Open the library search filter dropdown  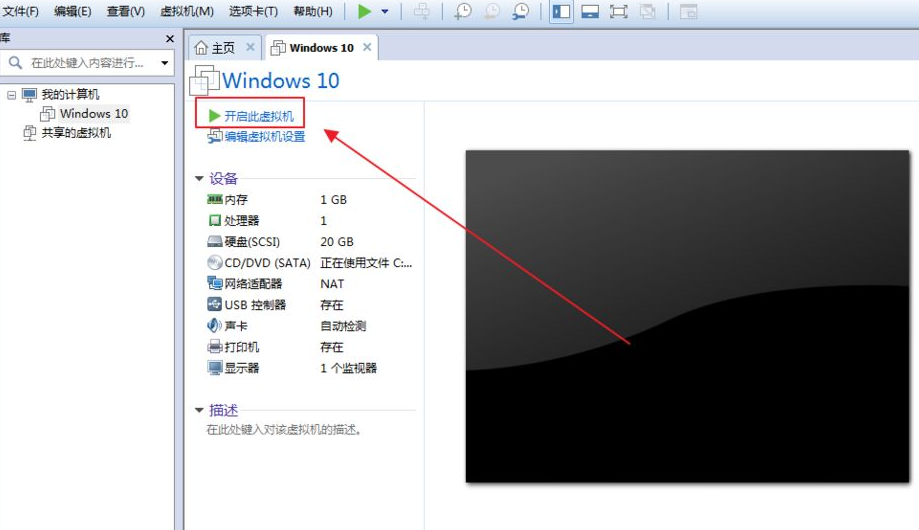point(165,63)
